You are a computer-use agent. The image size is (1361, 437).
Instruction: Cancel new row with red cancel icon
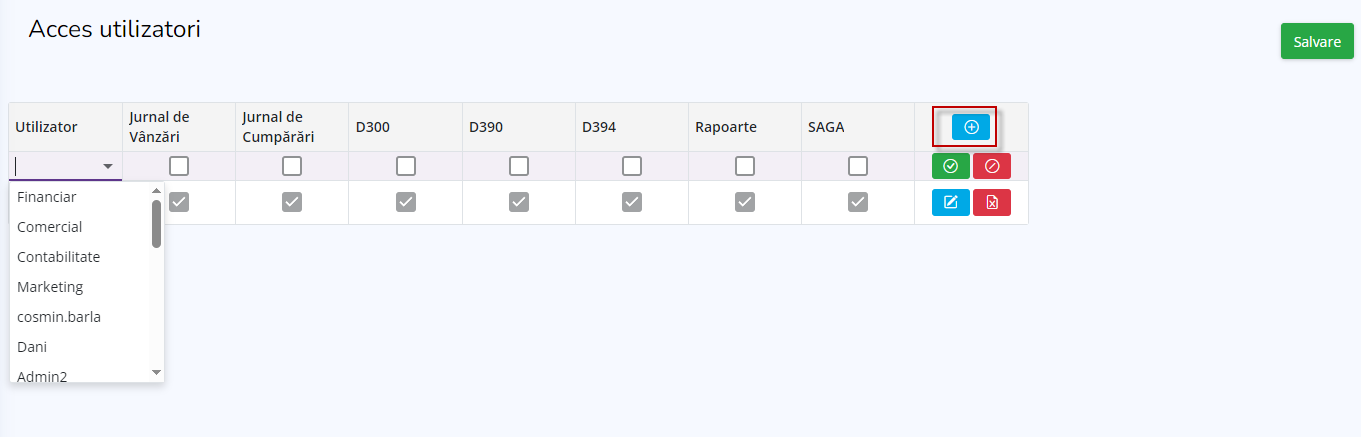click(991, 166)
